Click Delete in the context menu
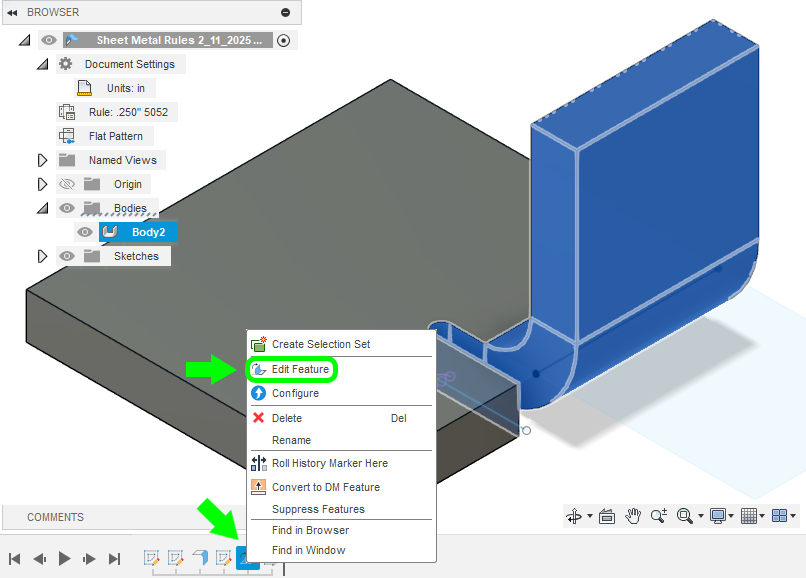This screenshot has width=806, height=578. click(x=286, y=418)
